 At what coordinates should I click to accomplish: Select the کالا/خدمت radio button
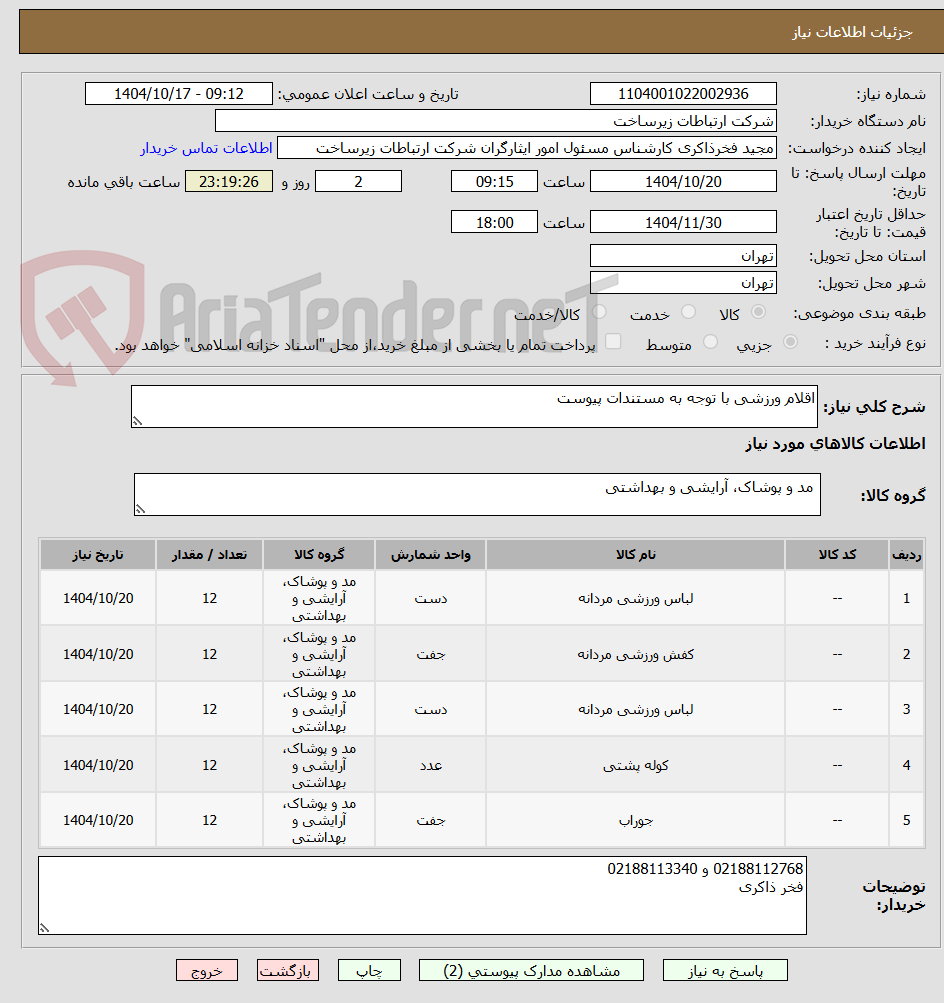pyautogui.click(x=599, y=312)
